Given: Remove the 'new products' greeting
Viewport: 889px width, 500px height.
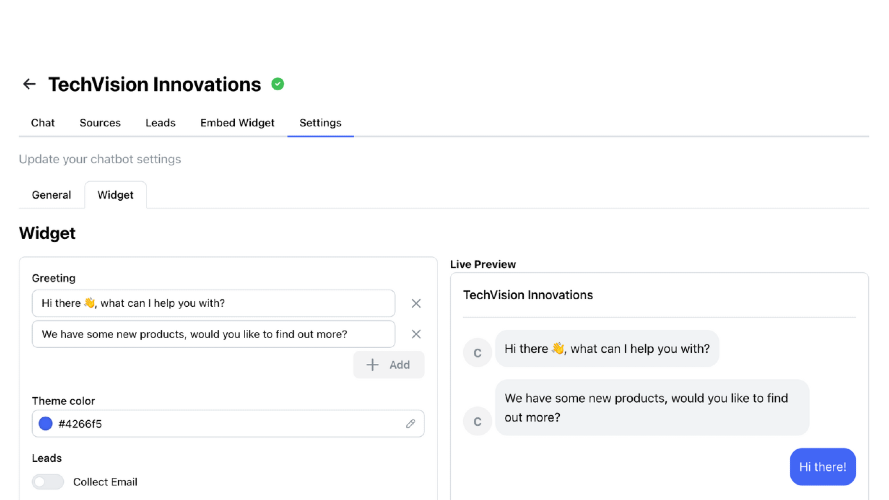Looking at the screenshot, I should (416, 334).
